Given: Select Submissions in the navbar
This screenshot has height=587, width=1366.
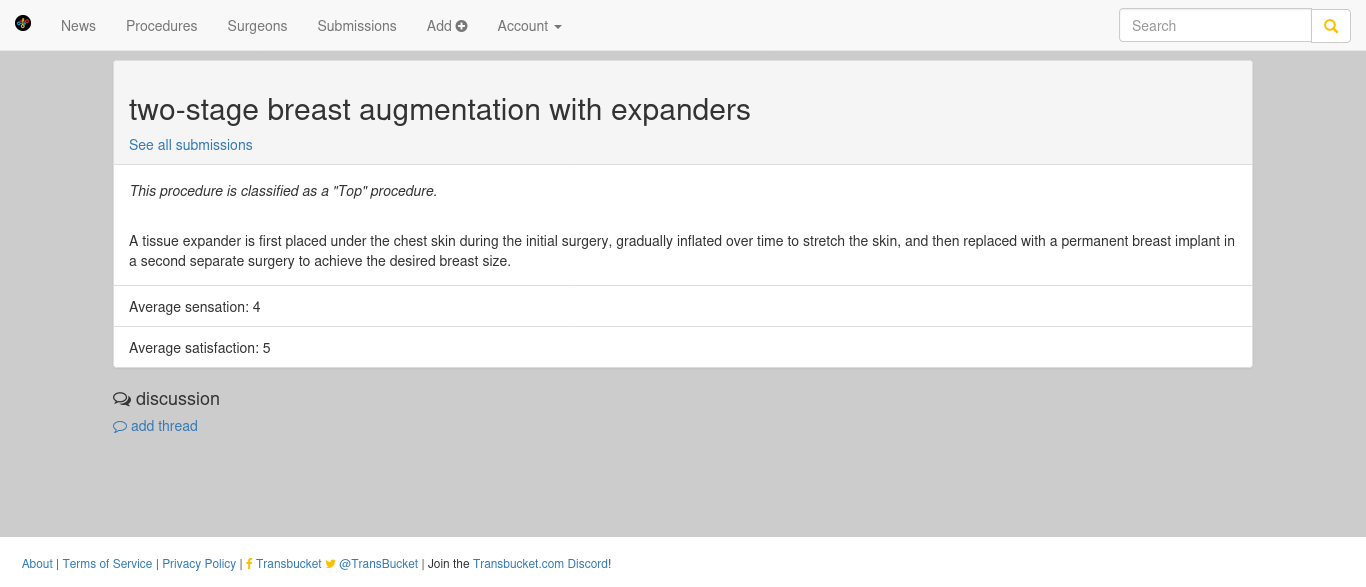Looking at the screenshot, I should pyautogui.click(x=357, y=26).
